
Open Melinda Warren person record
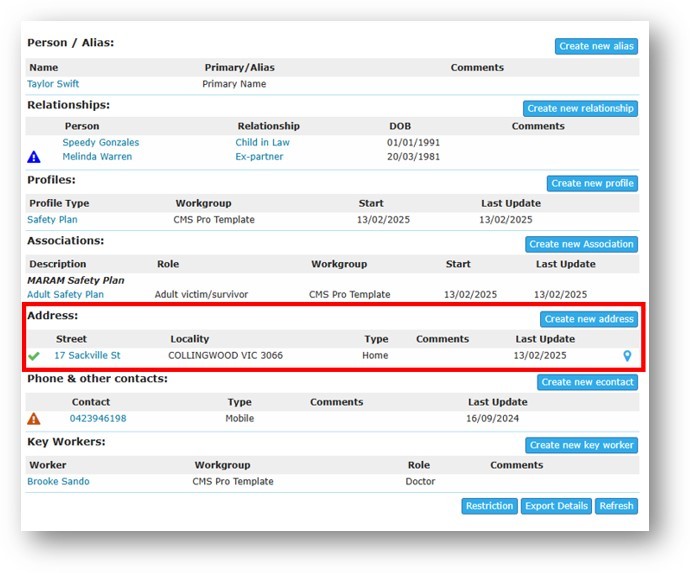pos(97,157)
